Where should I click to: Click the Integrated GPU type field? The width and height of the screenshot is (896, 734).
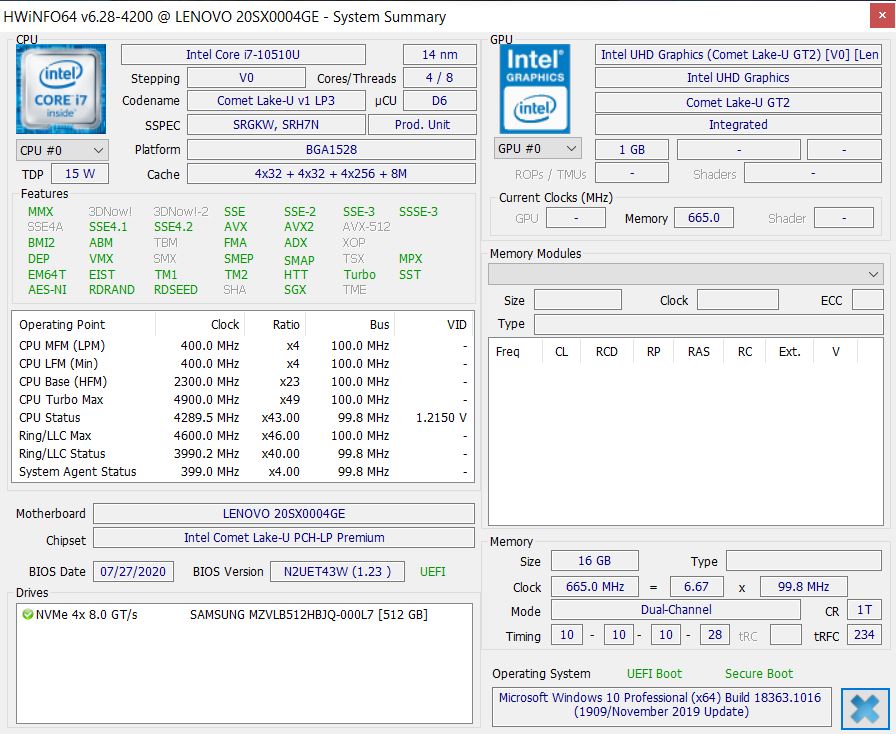(x=738, y=125)
